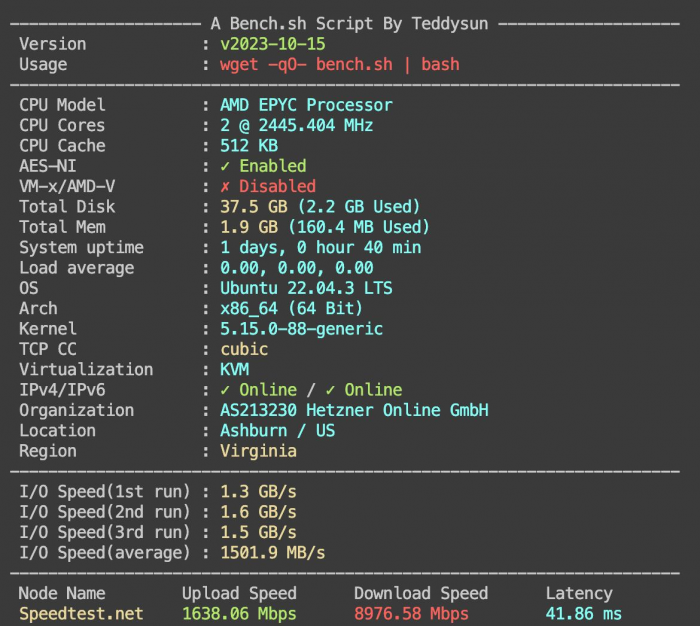Click the system uptime value
The width and height of the screenshot is (700, 626).
point(320,248)
